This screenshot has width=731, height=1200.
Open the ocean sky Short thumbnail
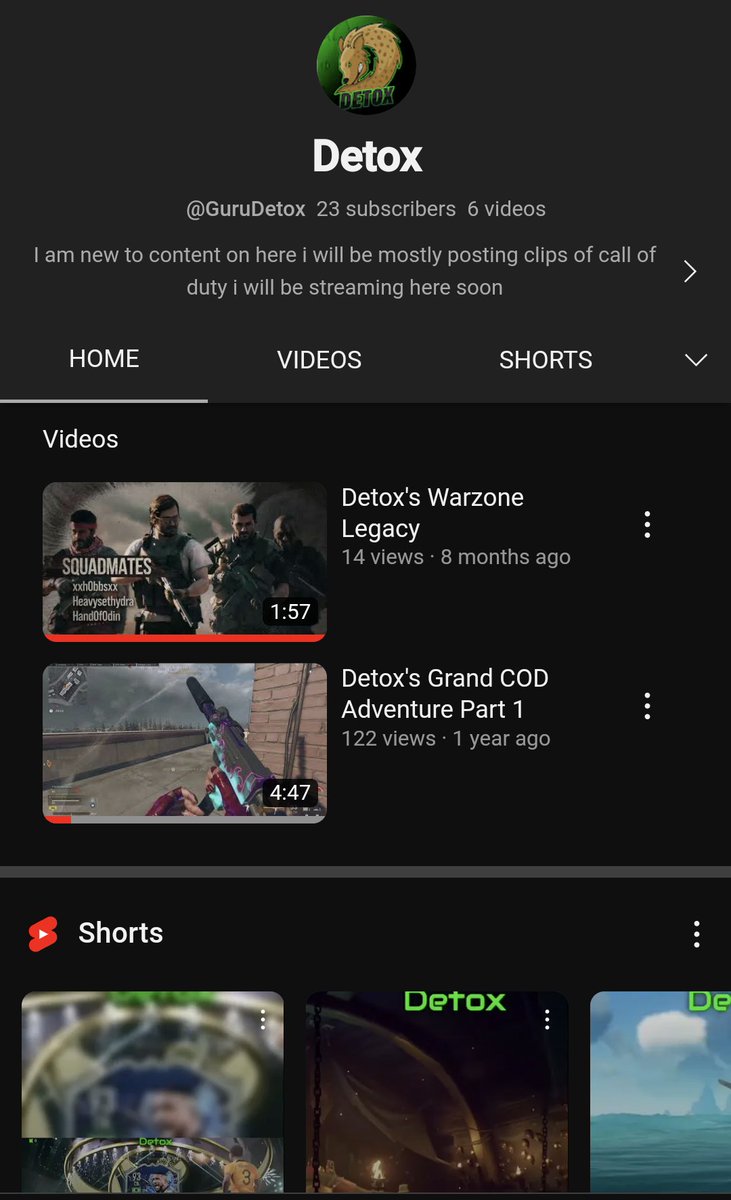point(660,1091)
